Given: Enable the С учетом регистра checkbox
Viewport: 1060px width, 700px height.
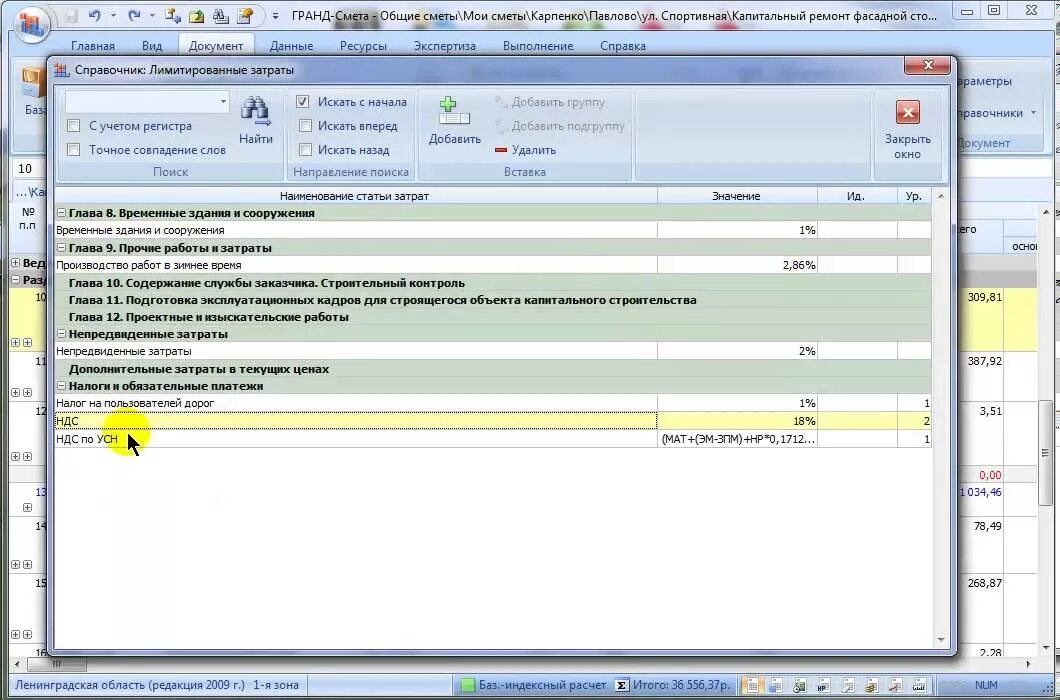Looking at the screenshot, I should click(74, 126).
